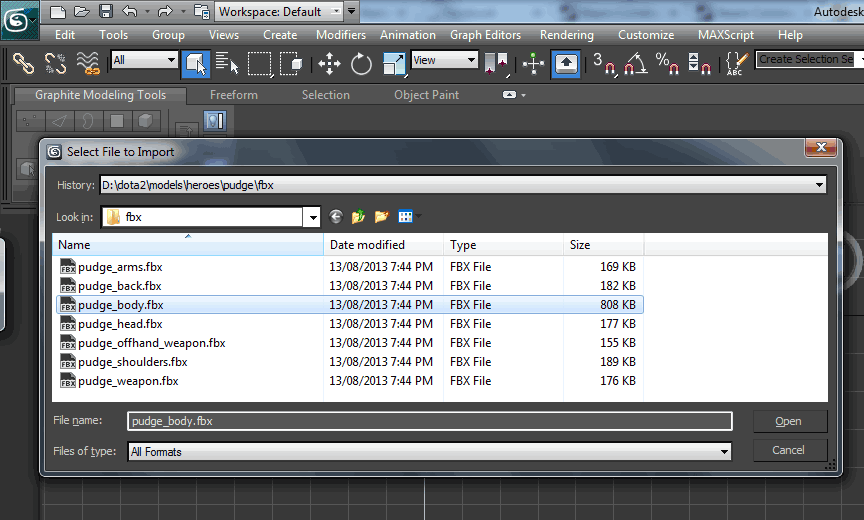864x520 pixels.
Task: Open the View Menu options in dialog
Action: point(409,217)
